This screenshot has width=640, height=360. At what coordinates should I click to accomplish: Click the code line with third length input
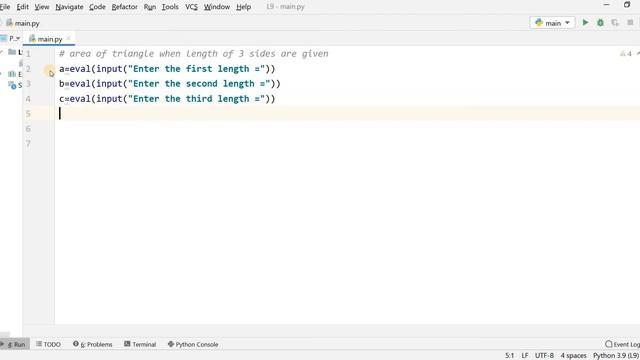tap(167, 99)
